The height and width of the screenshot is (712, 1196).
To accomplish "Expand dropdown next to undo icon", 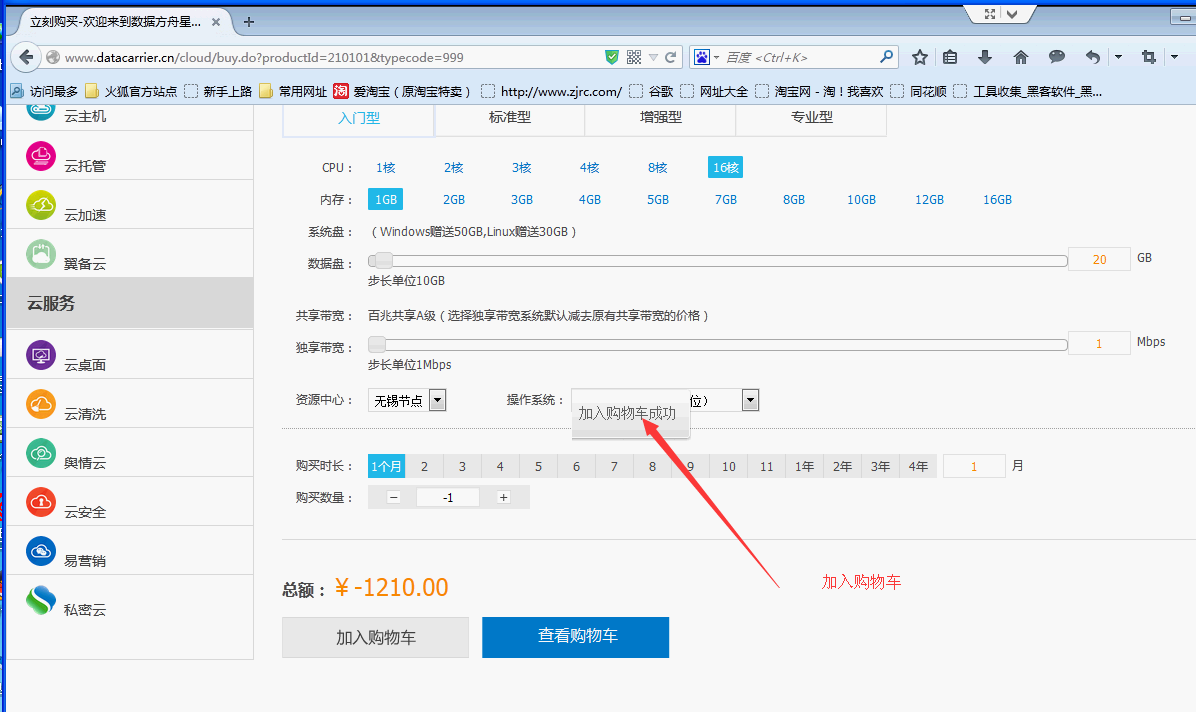I will point(1118,57).
